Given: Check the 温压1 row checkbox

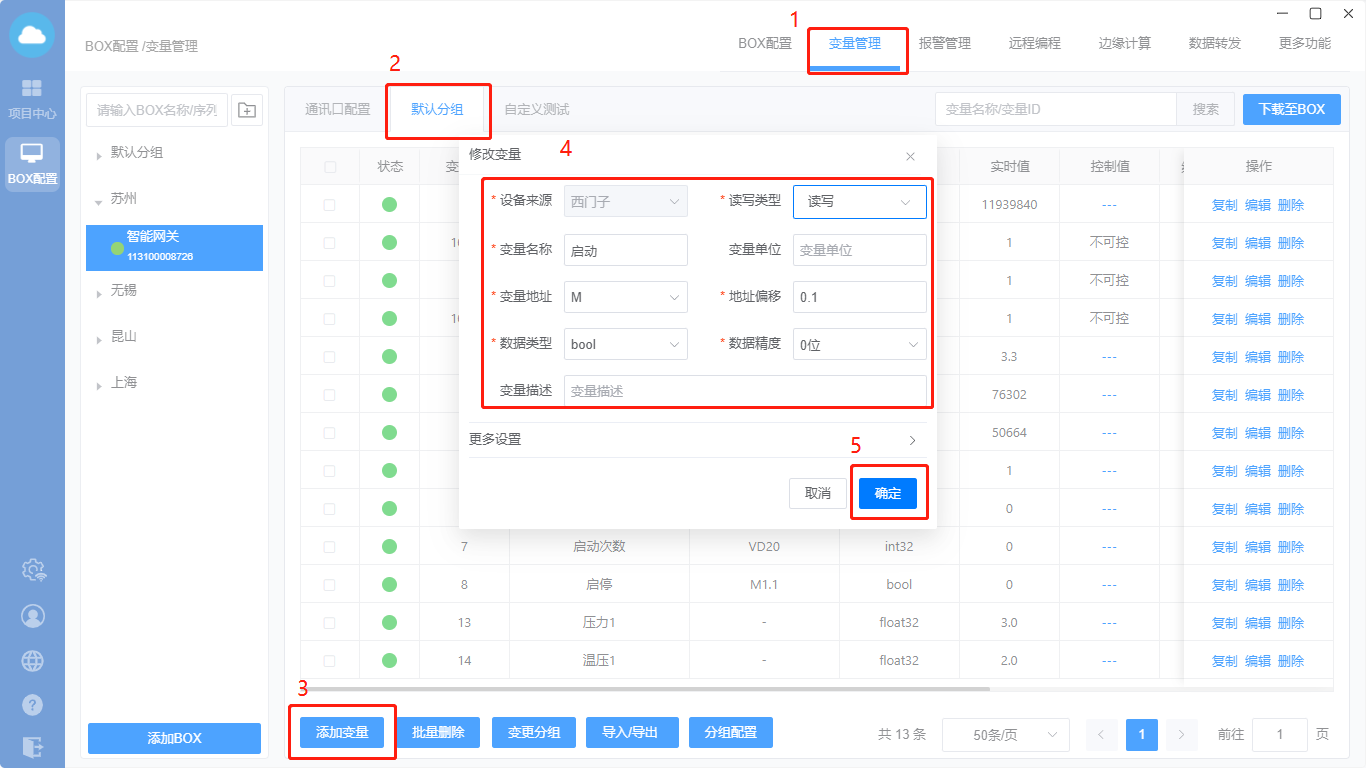Looking at the screenshot, I should click(330, 661).
